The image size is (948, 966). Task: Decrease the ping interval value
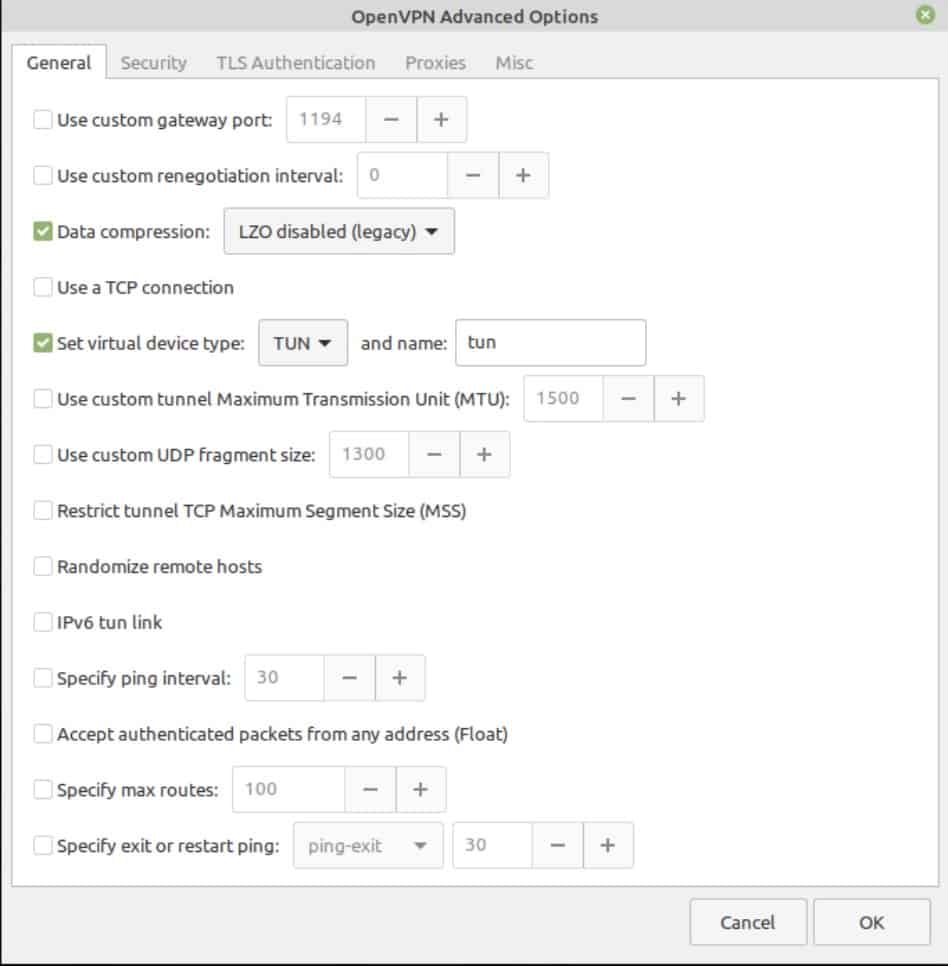click(x=349, y=678)
